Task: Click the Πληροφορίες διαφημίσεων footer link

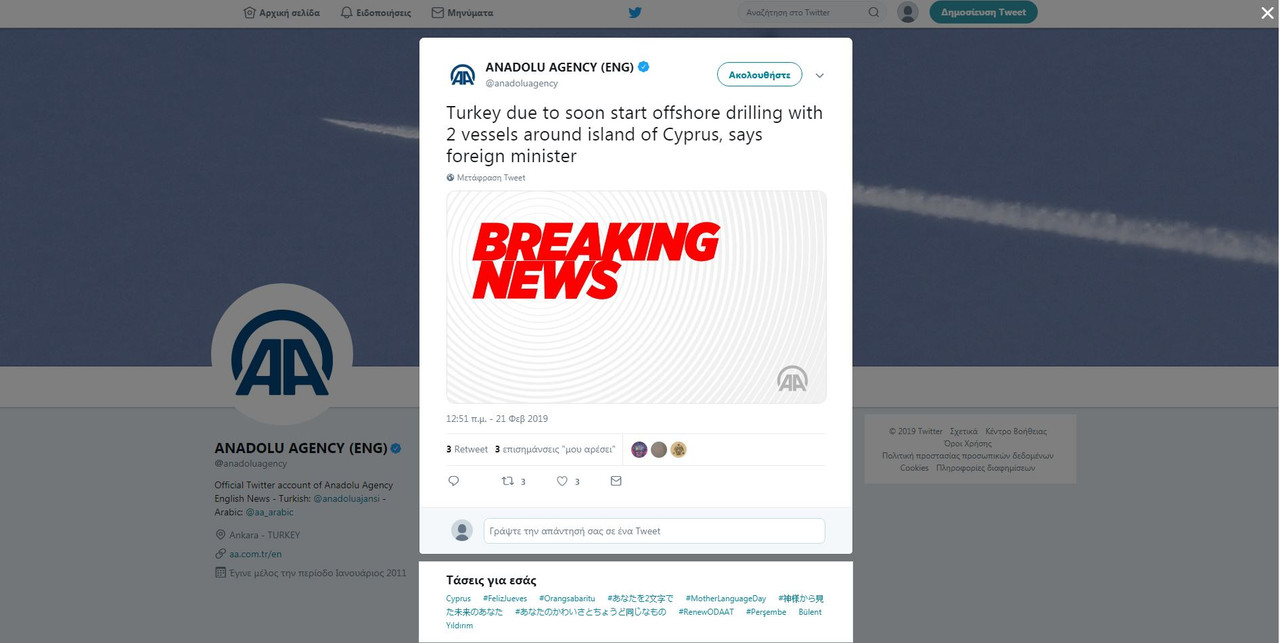Action: [x=986, y=468]
